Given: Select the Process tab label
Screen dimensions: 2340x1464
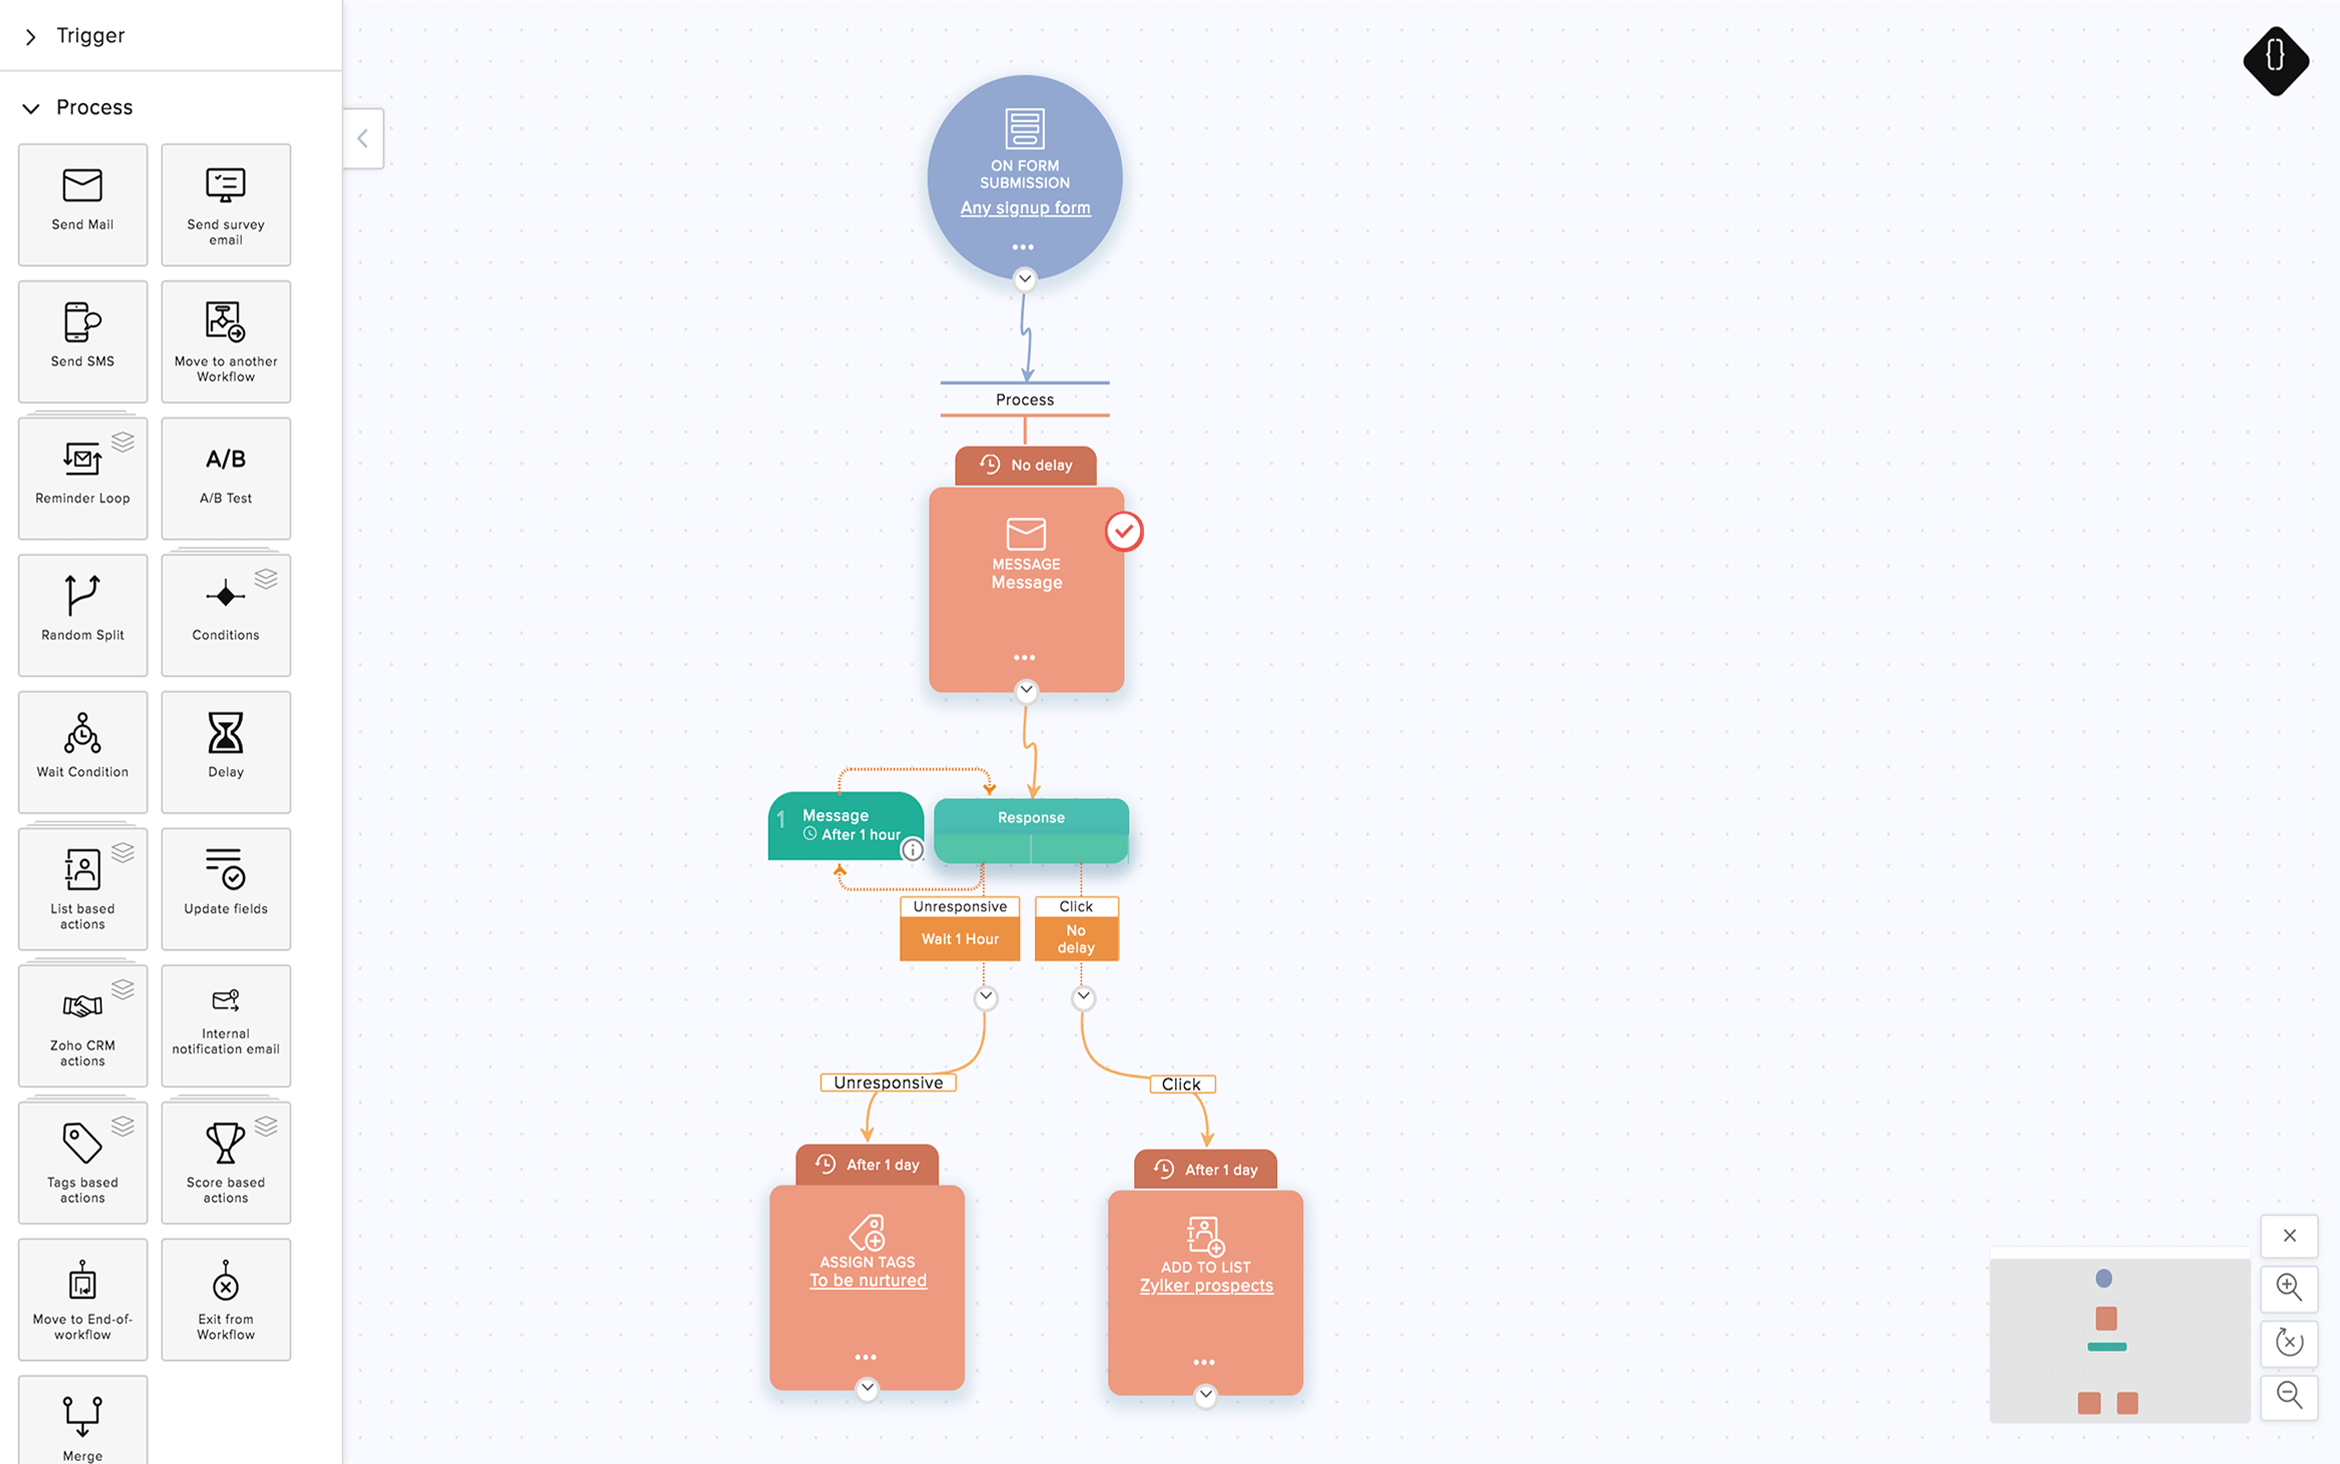Looking at the screenshot, I should point(94,106).
